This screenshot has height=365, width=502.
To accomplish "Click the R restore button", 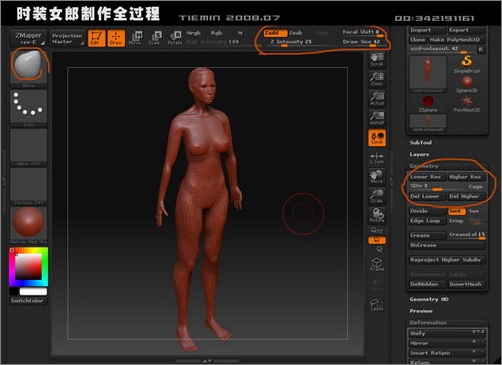I will 481,49.
